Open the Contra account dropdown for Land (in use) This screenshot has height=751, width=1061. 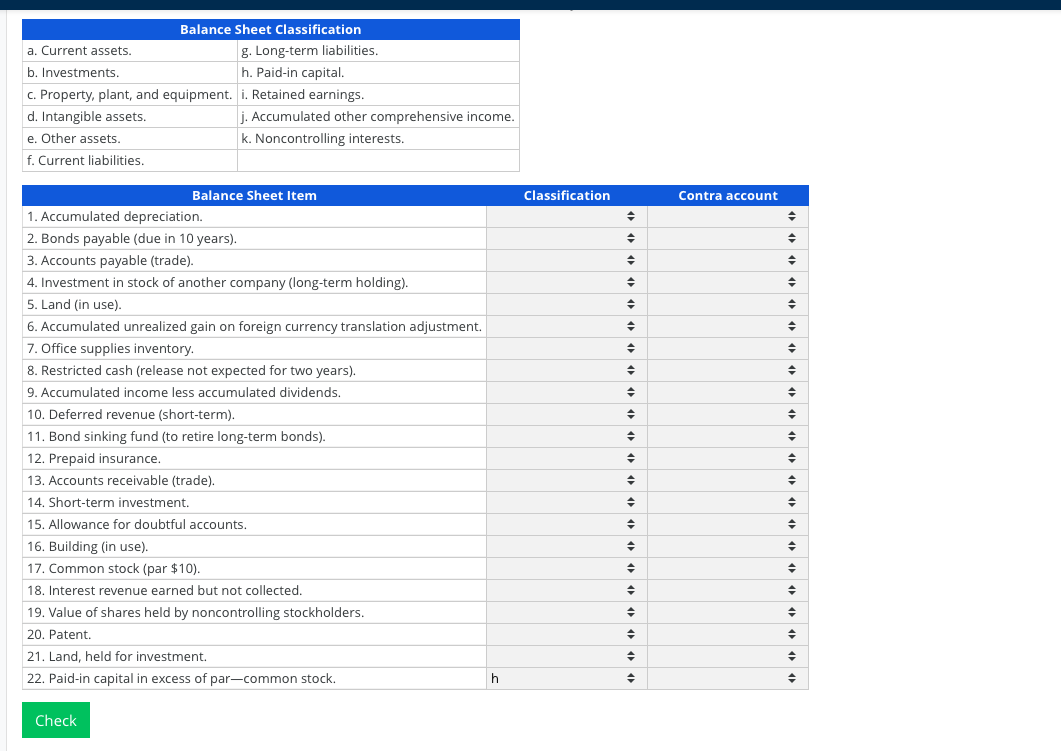click(x=728, y=304)
